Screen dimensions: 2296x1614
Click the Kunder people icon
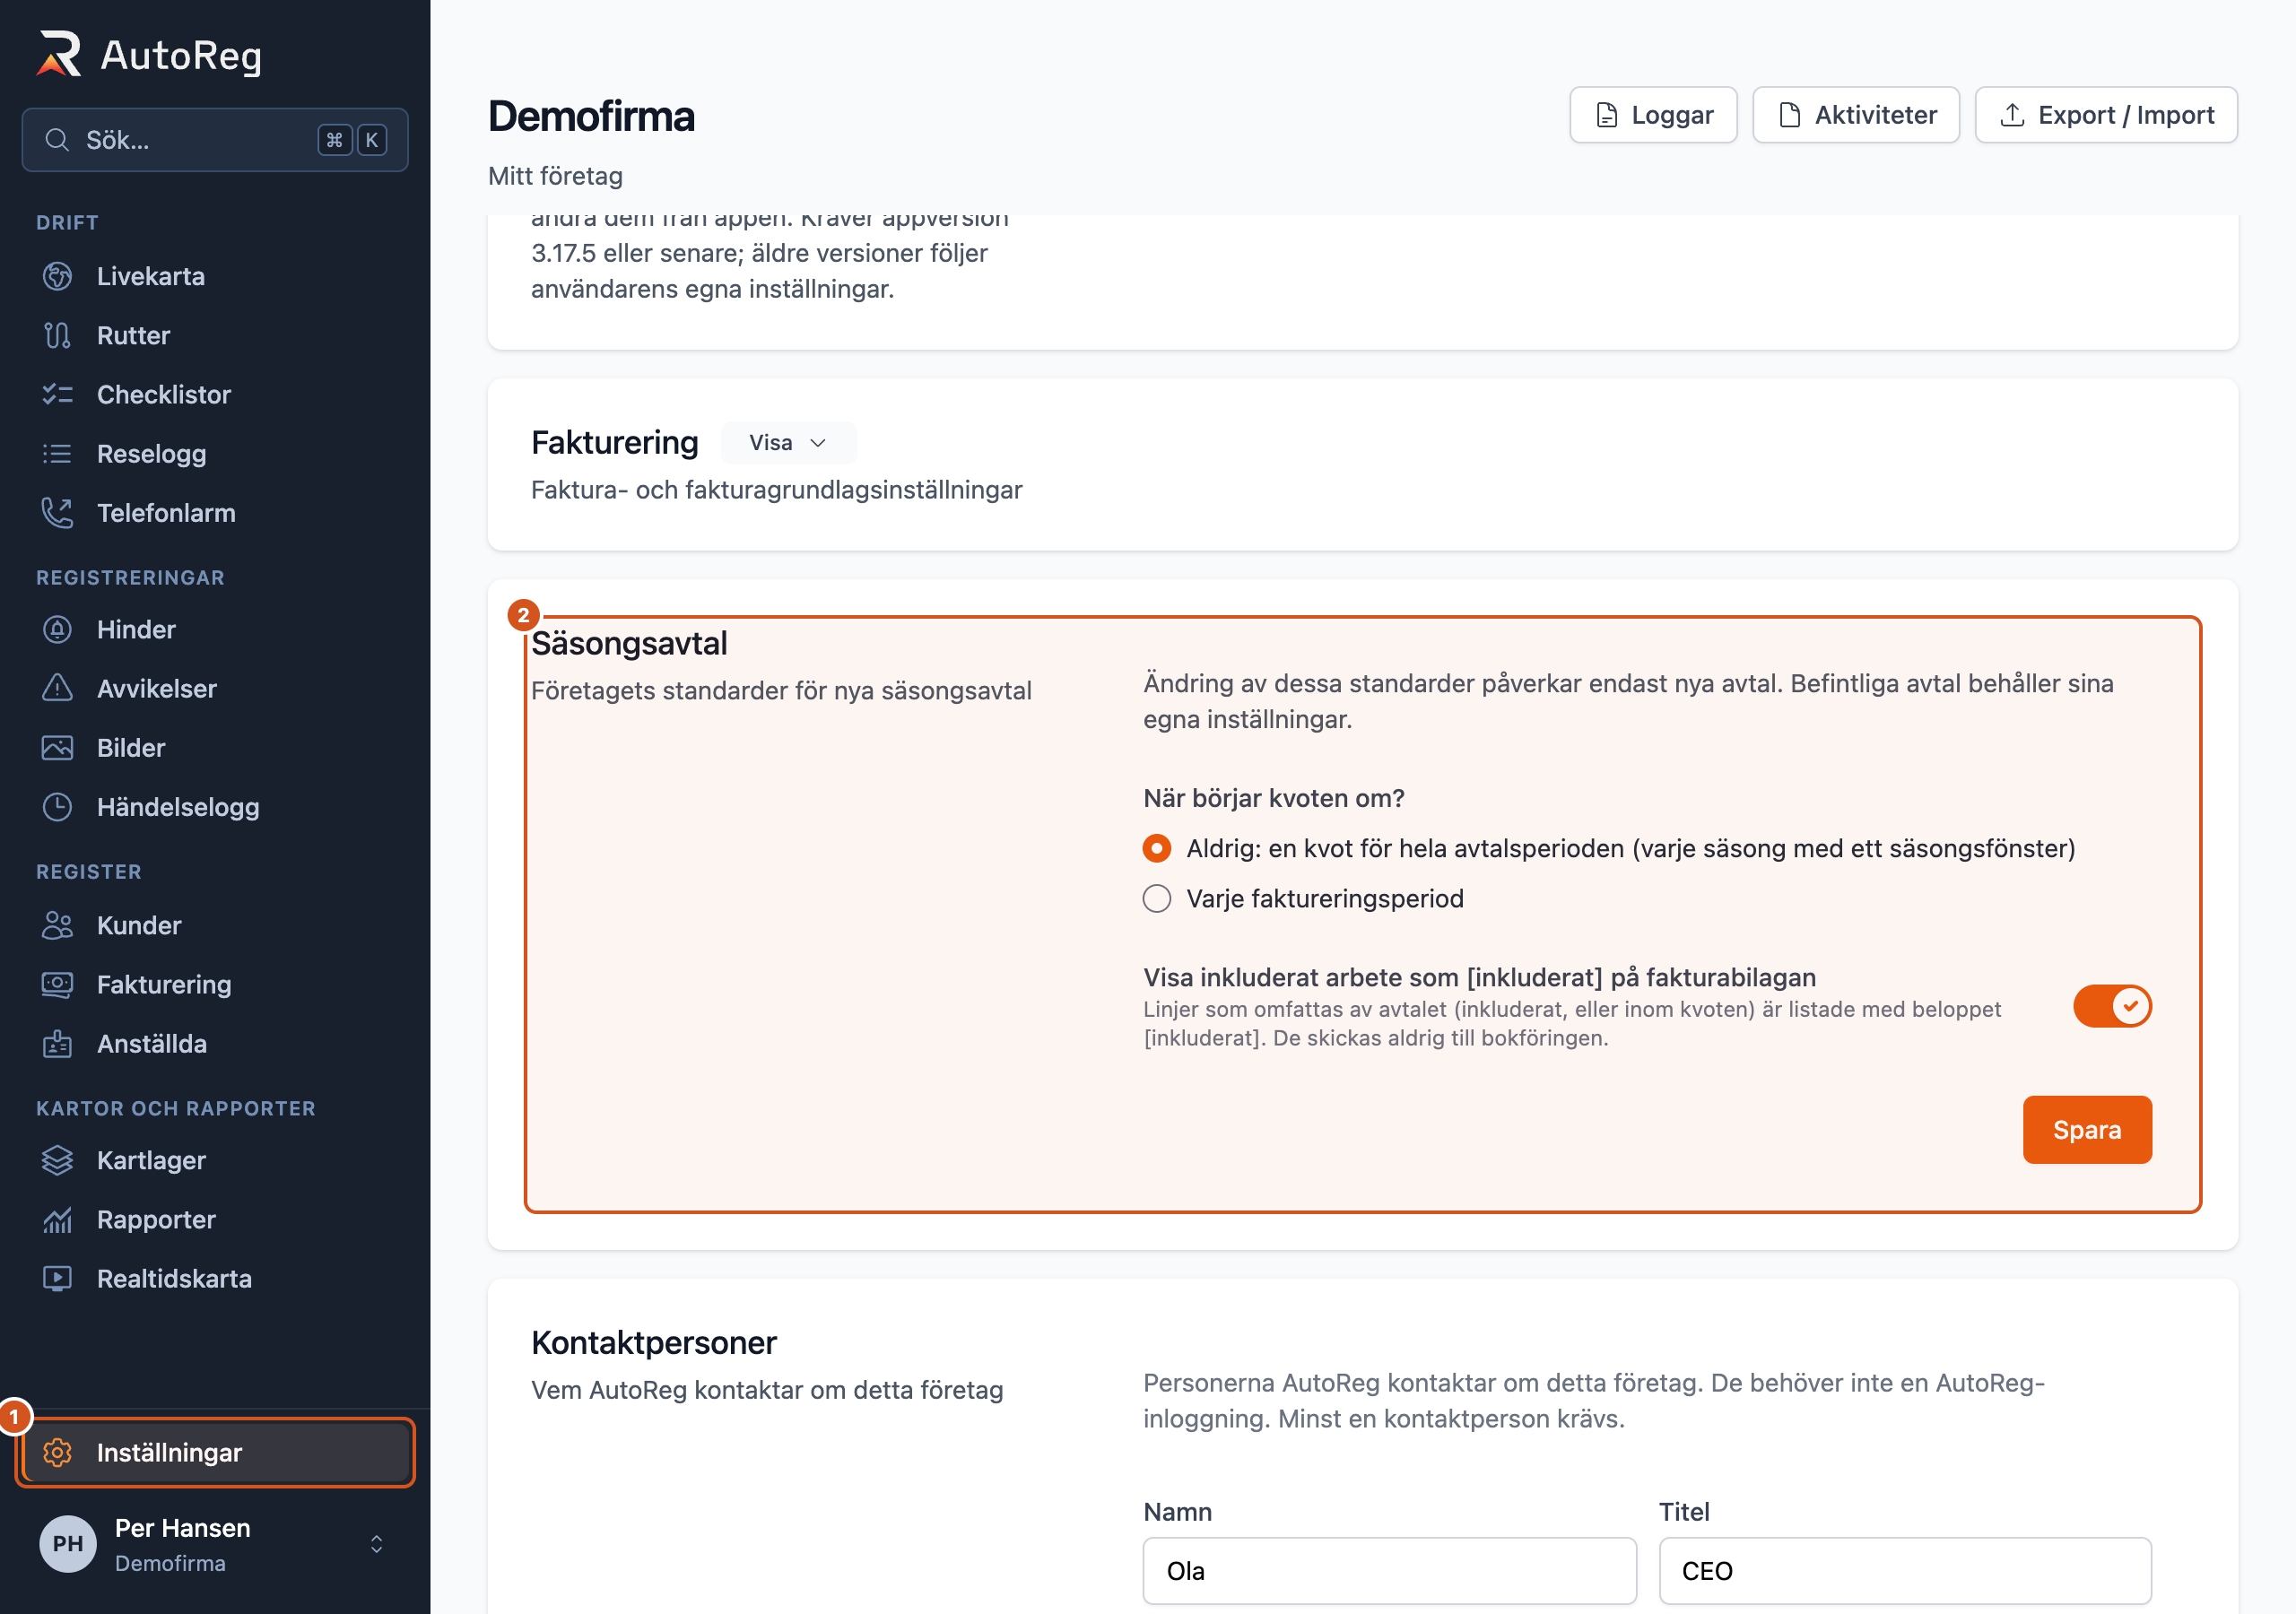[57, 925]
